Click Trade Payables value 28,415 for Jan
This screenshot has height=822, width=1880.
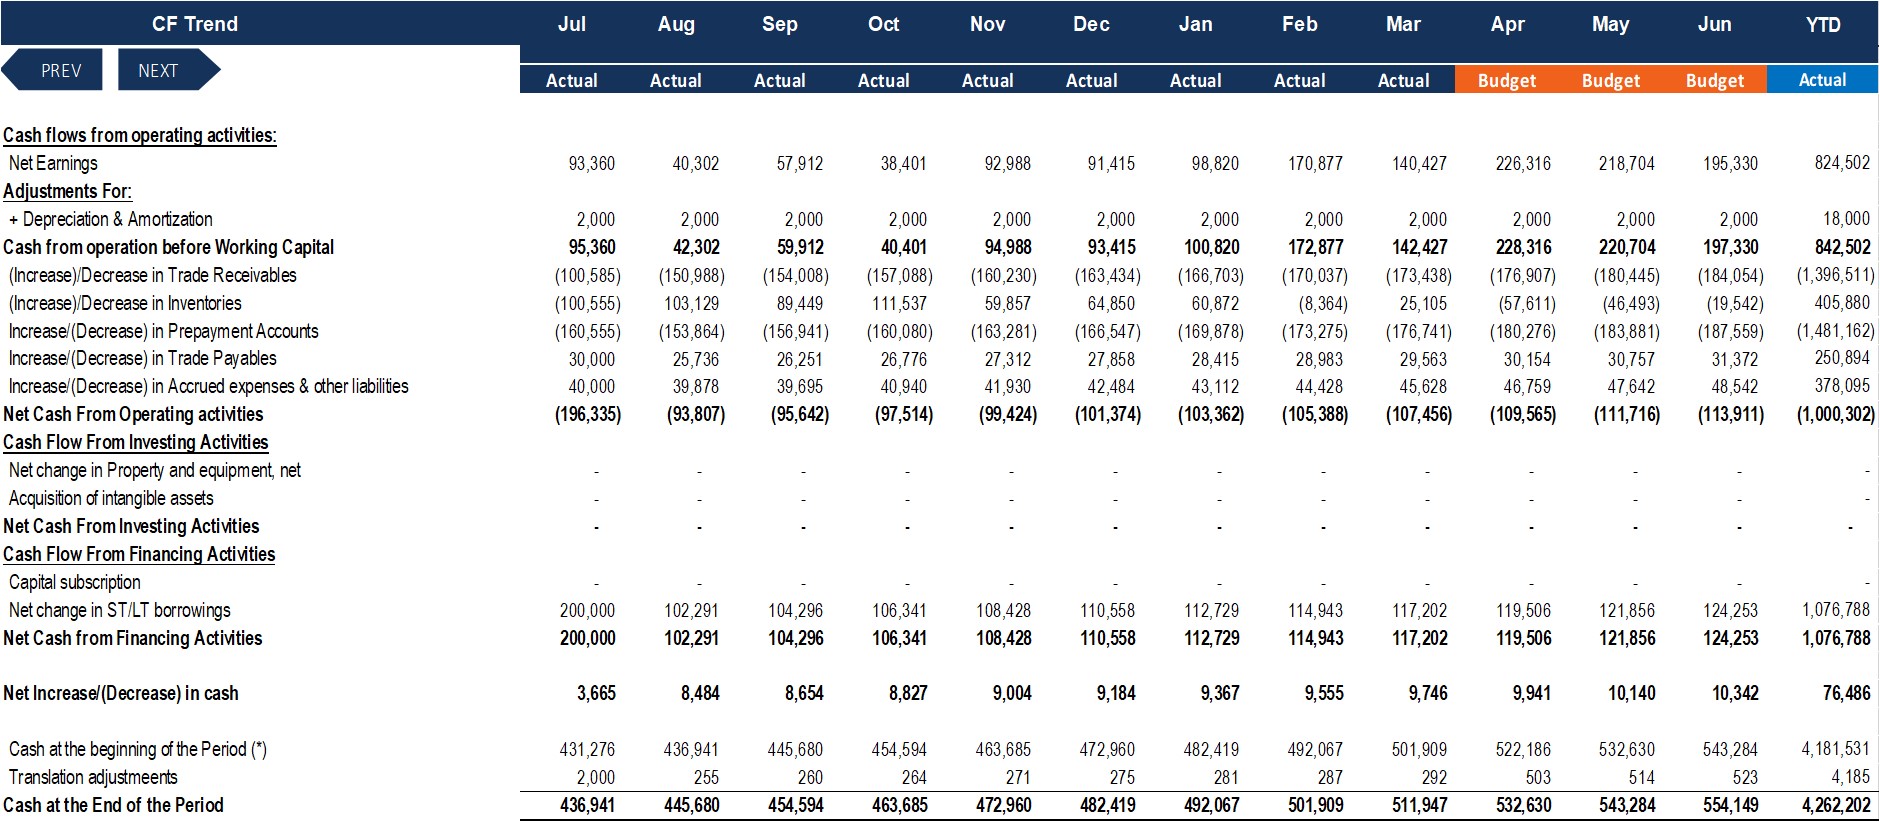click(1215, 359)
